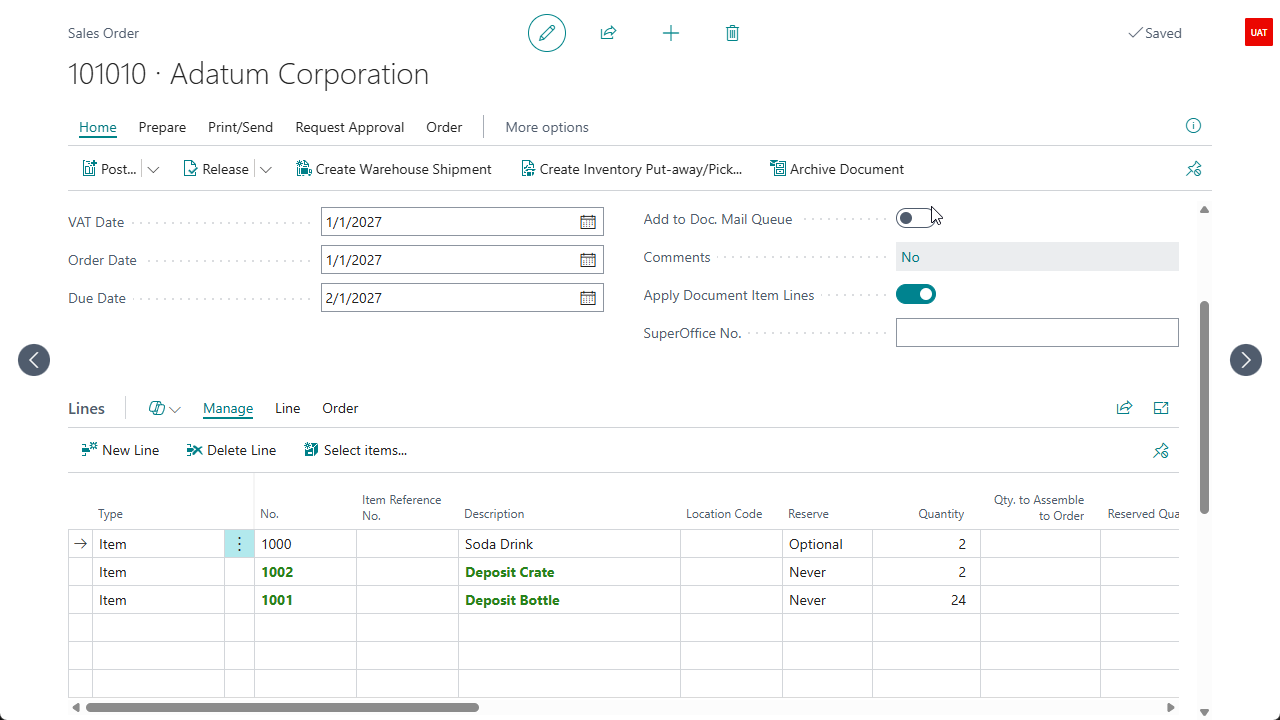The image size is (1280, 720).
Task: Expand Lines part to full page
Action: (1161, 408)
